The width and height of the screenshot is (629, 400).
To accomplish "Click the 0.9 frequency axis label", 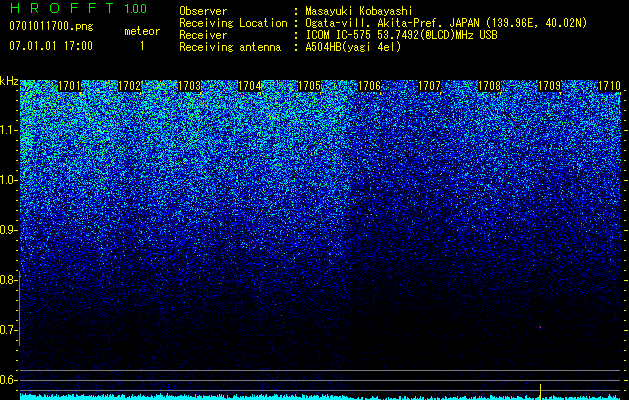I will point(8,230).
